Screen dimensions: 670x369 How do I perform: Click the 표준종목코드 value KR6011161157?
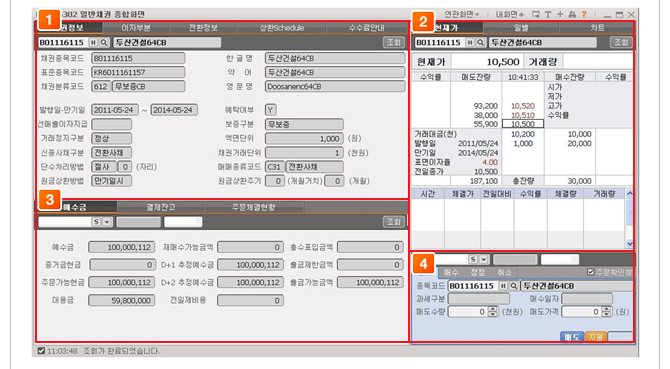coord(138,72)
